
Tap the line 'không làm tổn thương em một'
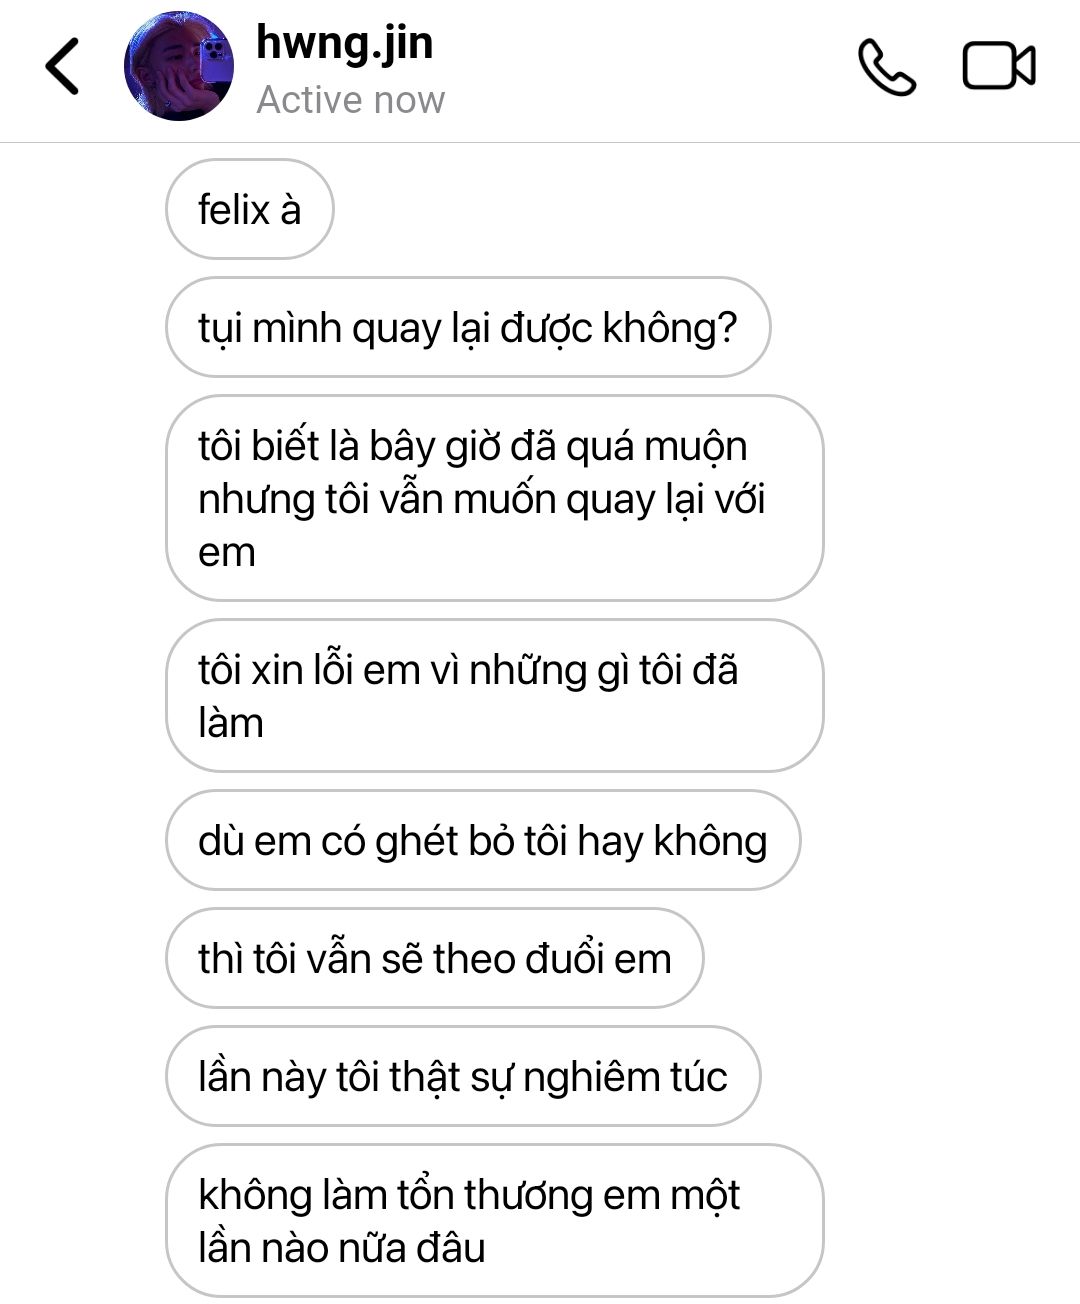click(469, 1195)
